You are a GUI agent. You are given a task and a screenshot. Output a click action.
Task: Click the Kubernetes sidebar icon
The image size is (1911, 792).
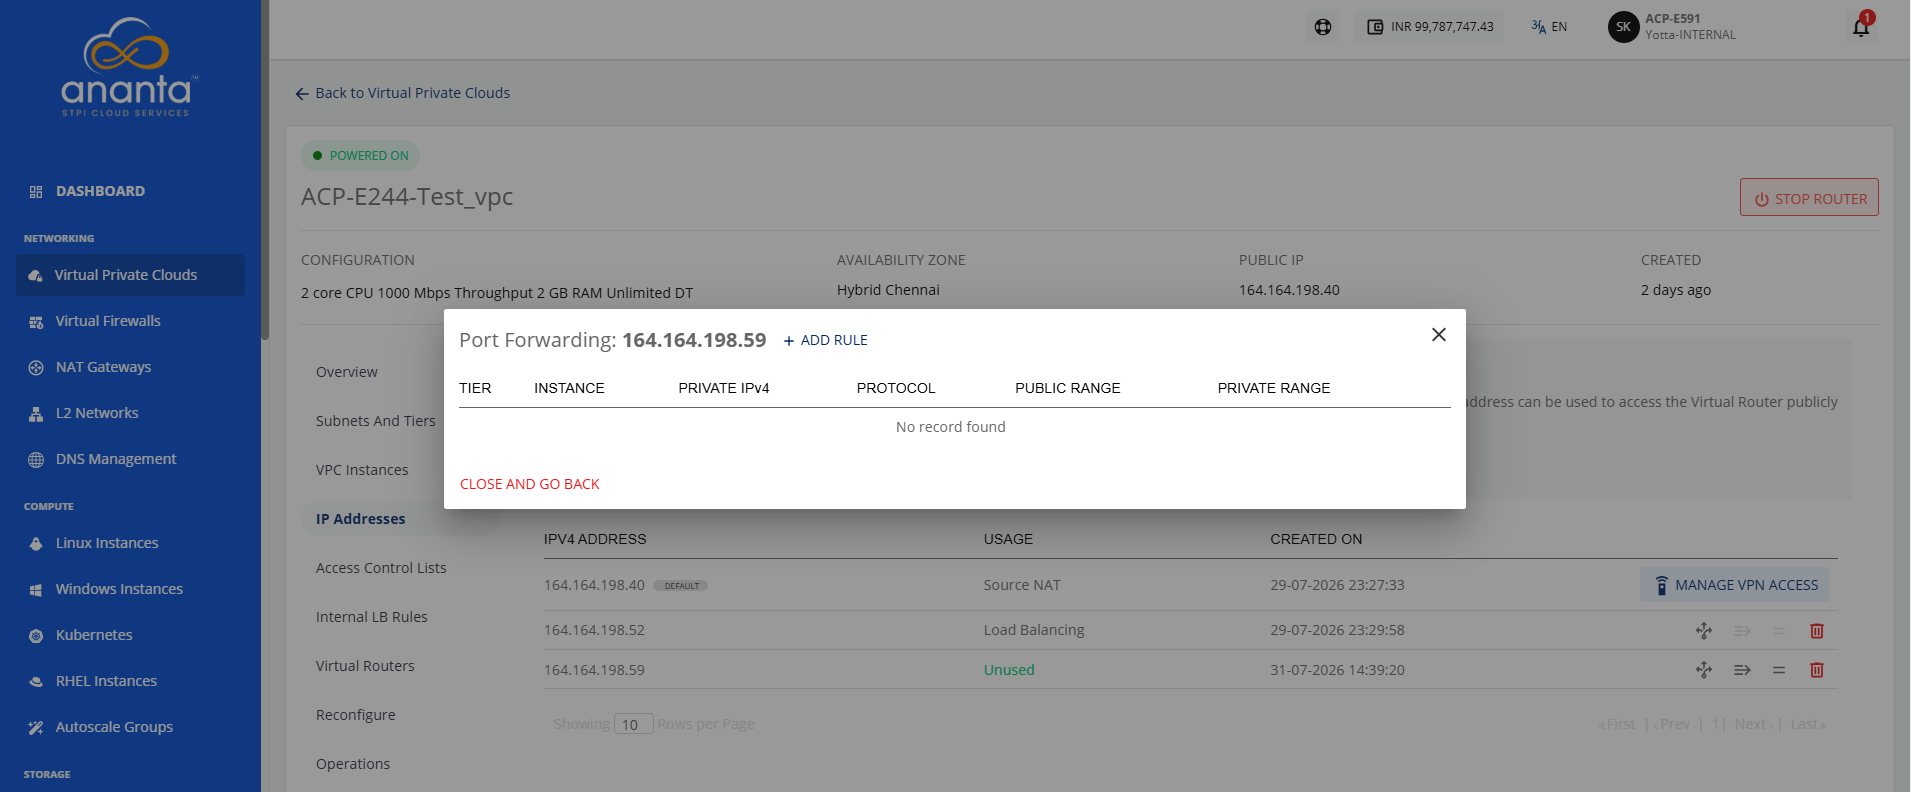[x=36, y=636]
